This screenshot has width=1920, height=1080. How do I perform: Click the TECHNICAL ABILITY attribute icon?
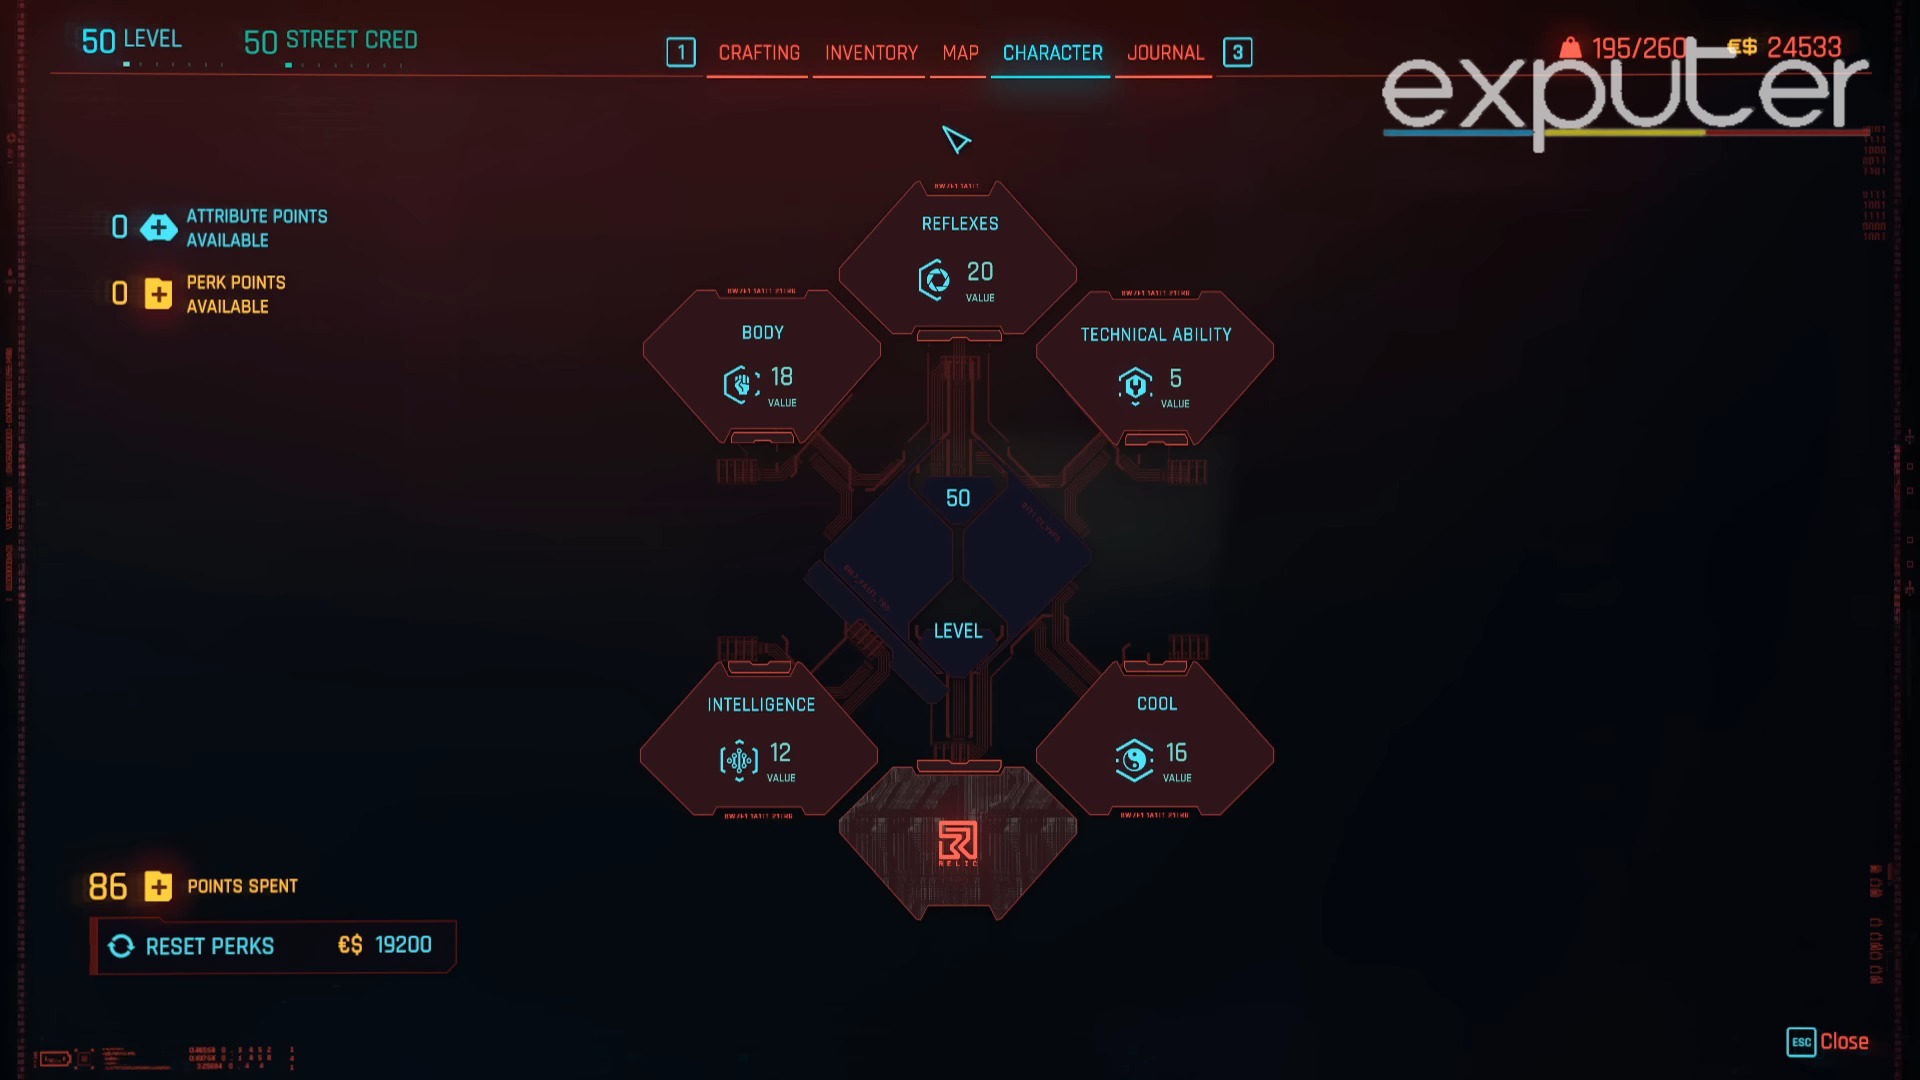point(1133,385)
